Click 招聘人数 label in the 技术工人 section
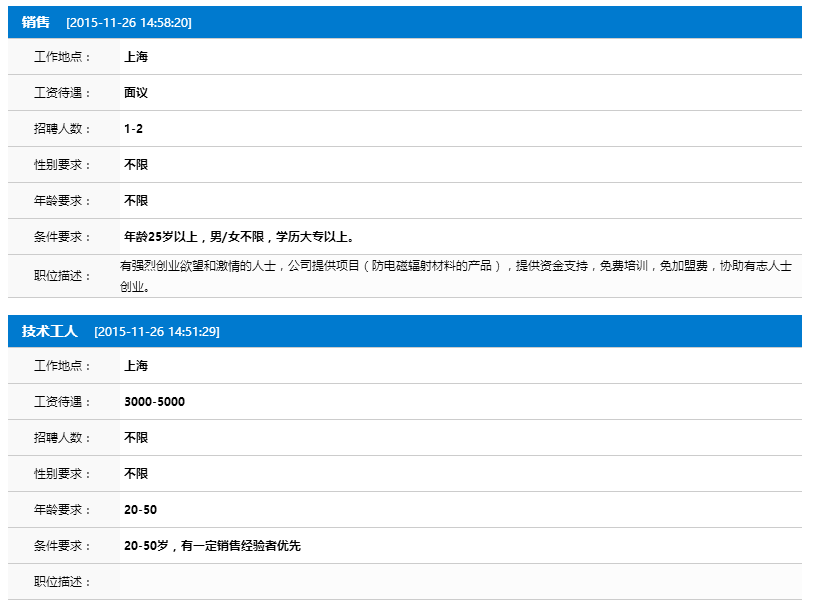This screenshot has width=816, height=611. coord(62,438)
